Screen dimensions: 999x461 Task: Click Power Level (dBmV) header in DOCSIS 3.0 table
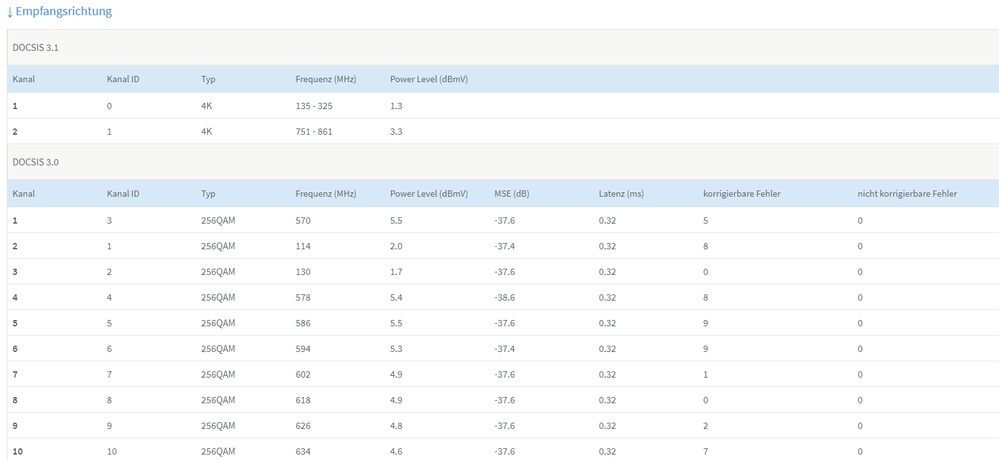point(429,194)
